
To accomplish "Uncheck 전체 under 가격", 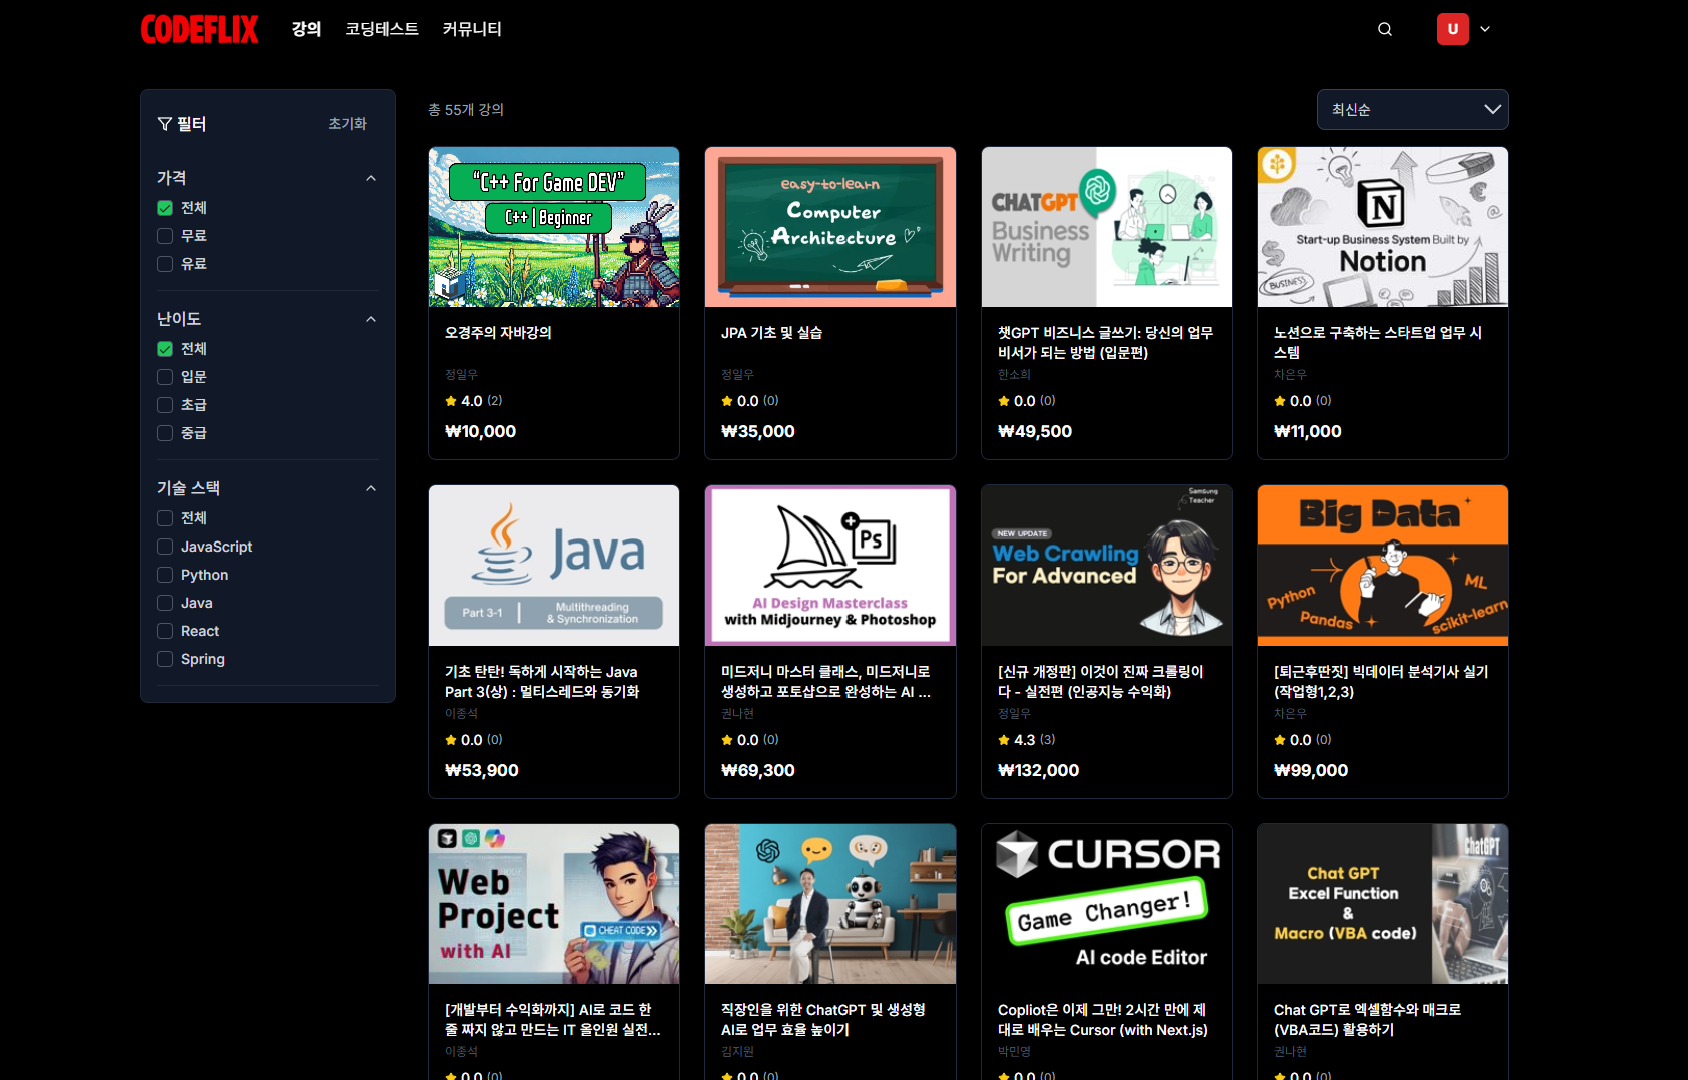I will (x=165, y=208).
